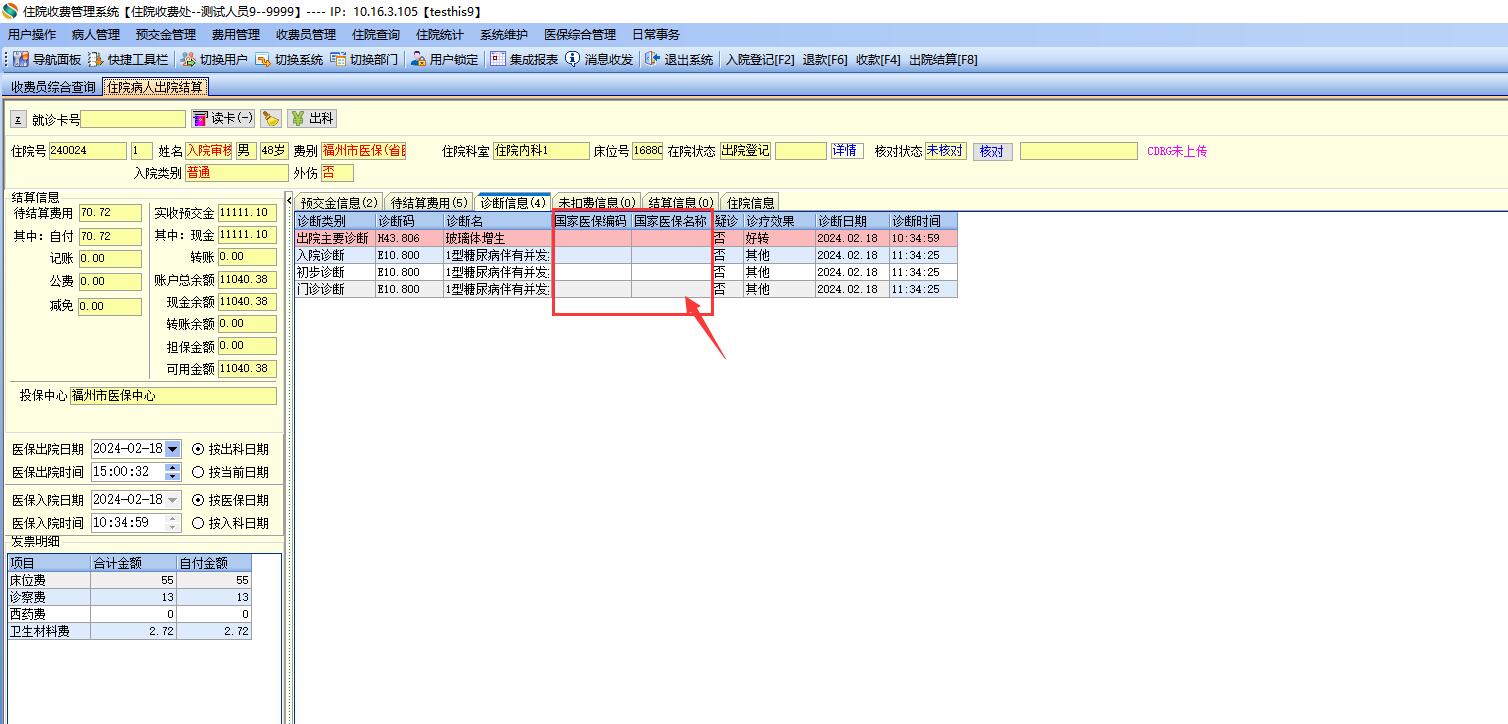
Task: Click into the 就诊卡号 input field
Action: pyautogui.click(x=133, y=119)
